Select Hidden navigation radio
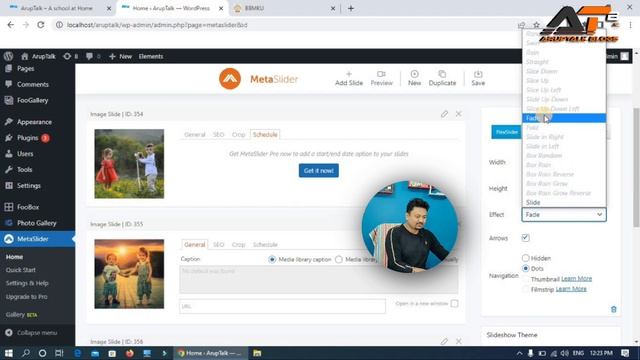 [x=526, y=258]
